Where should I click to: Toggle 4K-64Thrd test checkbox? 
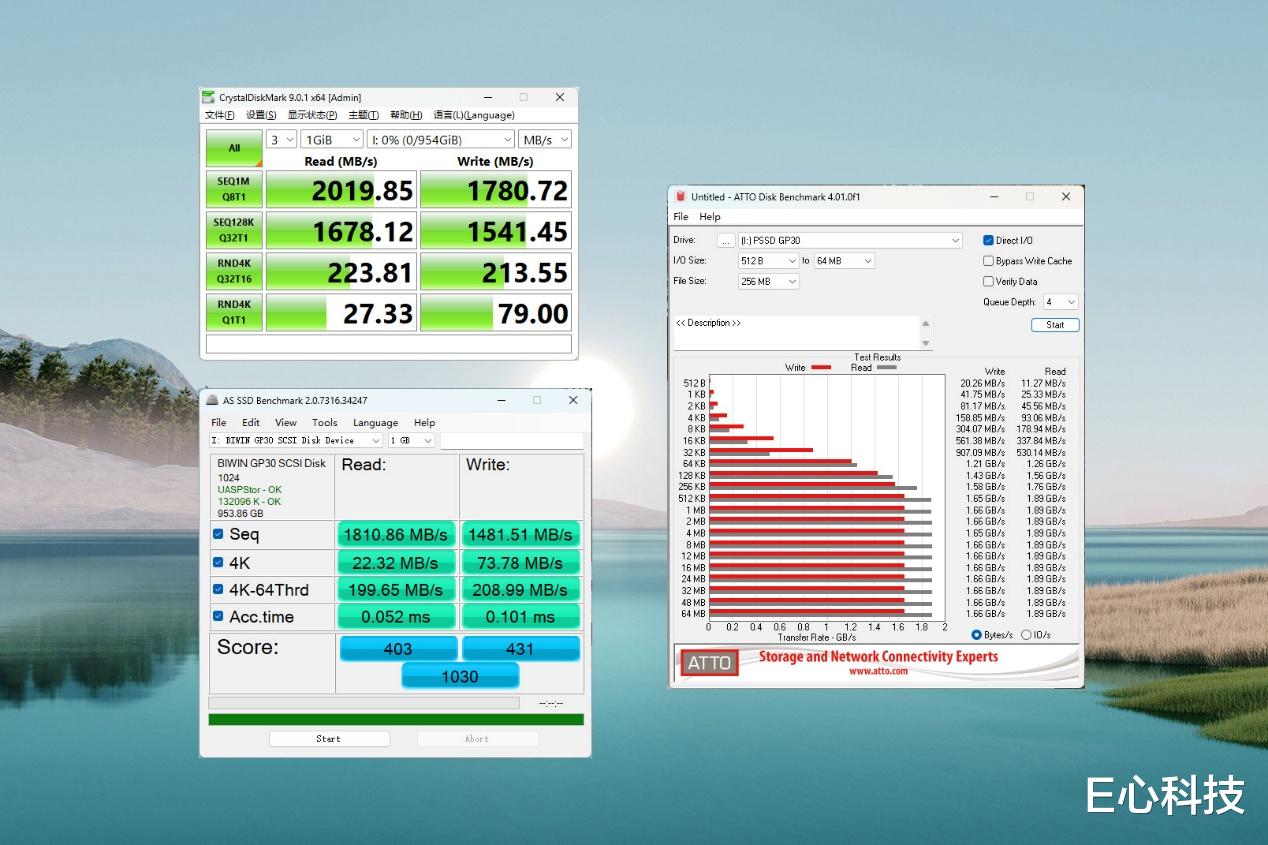pyautogui.click(x=218, y=589)
